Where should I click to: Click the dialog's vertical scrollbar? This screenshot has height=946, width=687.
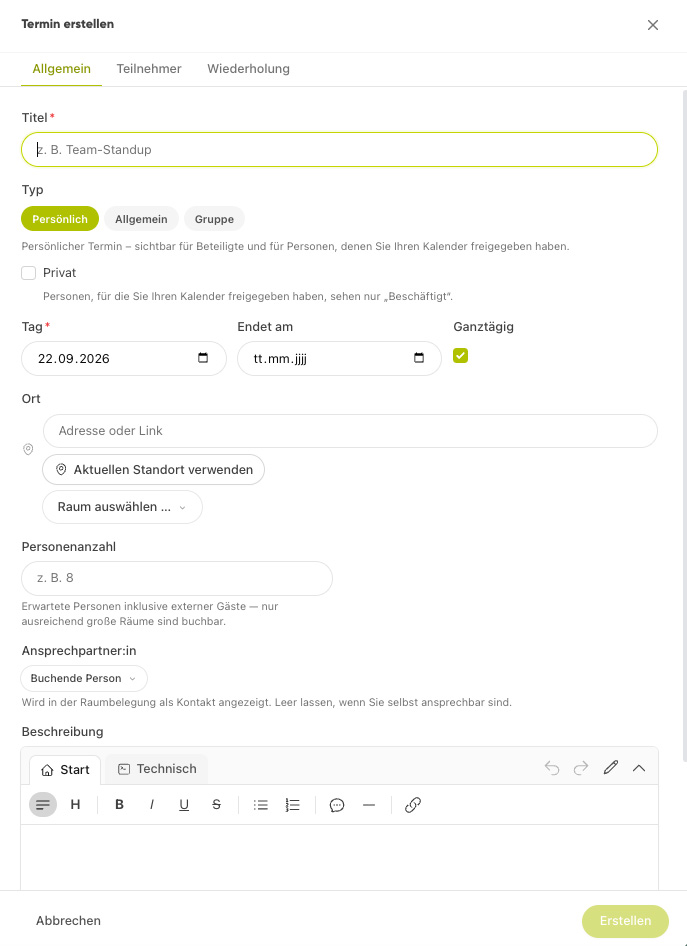point(684,425)
